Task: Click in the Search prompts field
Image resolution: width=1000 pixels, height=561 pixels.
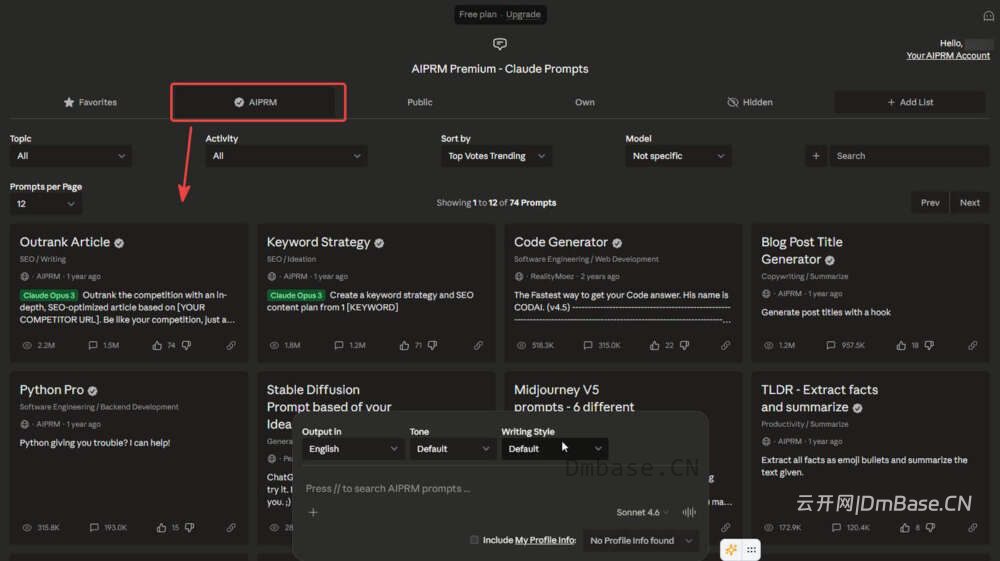Action: (x=909, y=156)
